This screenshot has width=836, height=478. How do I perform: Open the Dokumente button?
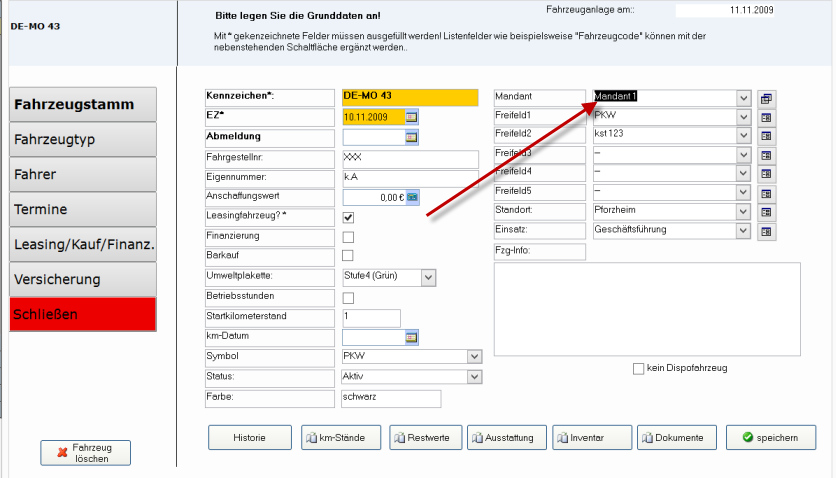[677, 438]
